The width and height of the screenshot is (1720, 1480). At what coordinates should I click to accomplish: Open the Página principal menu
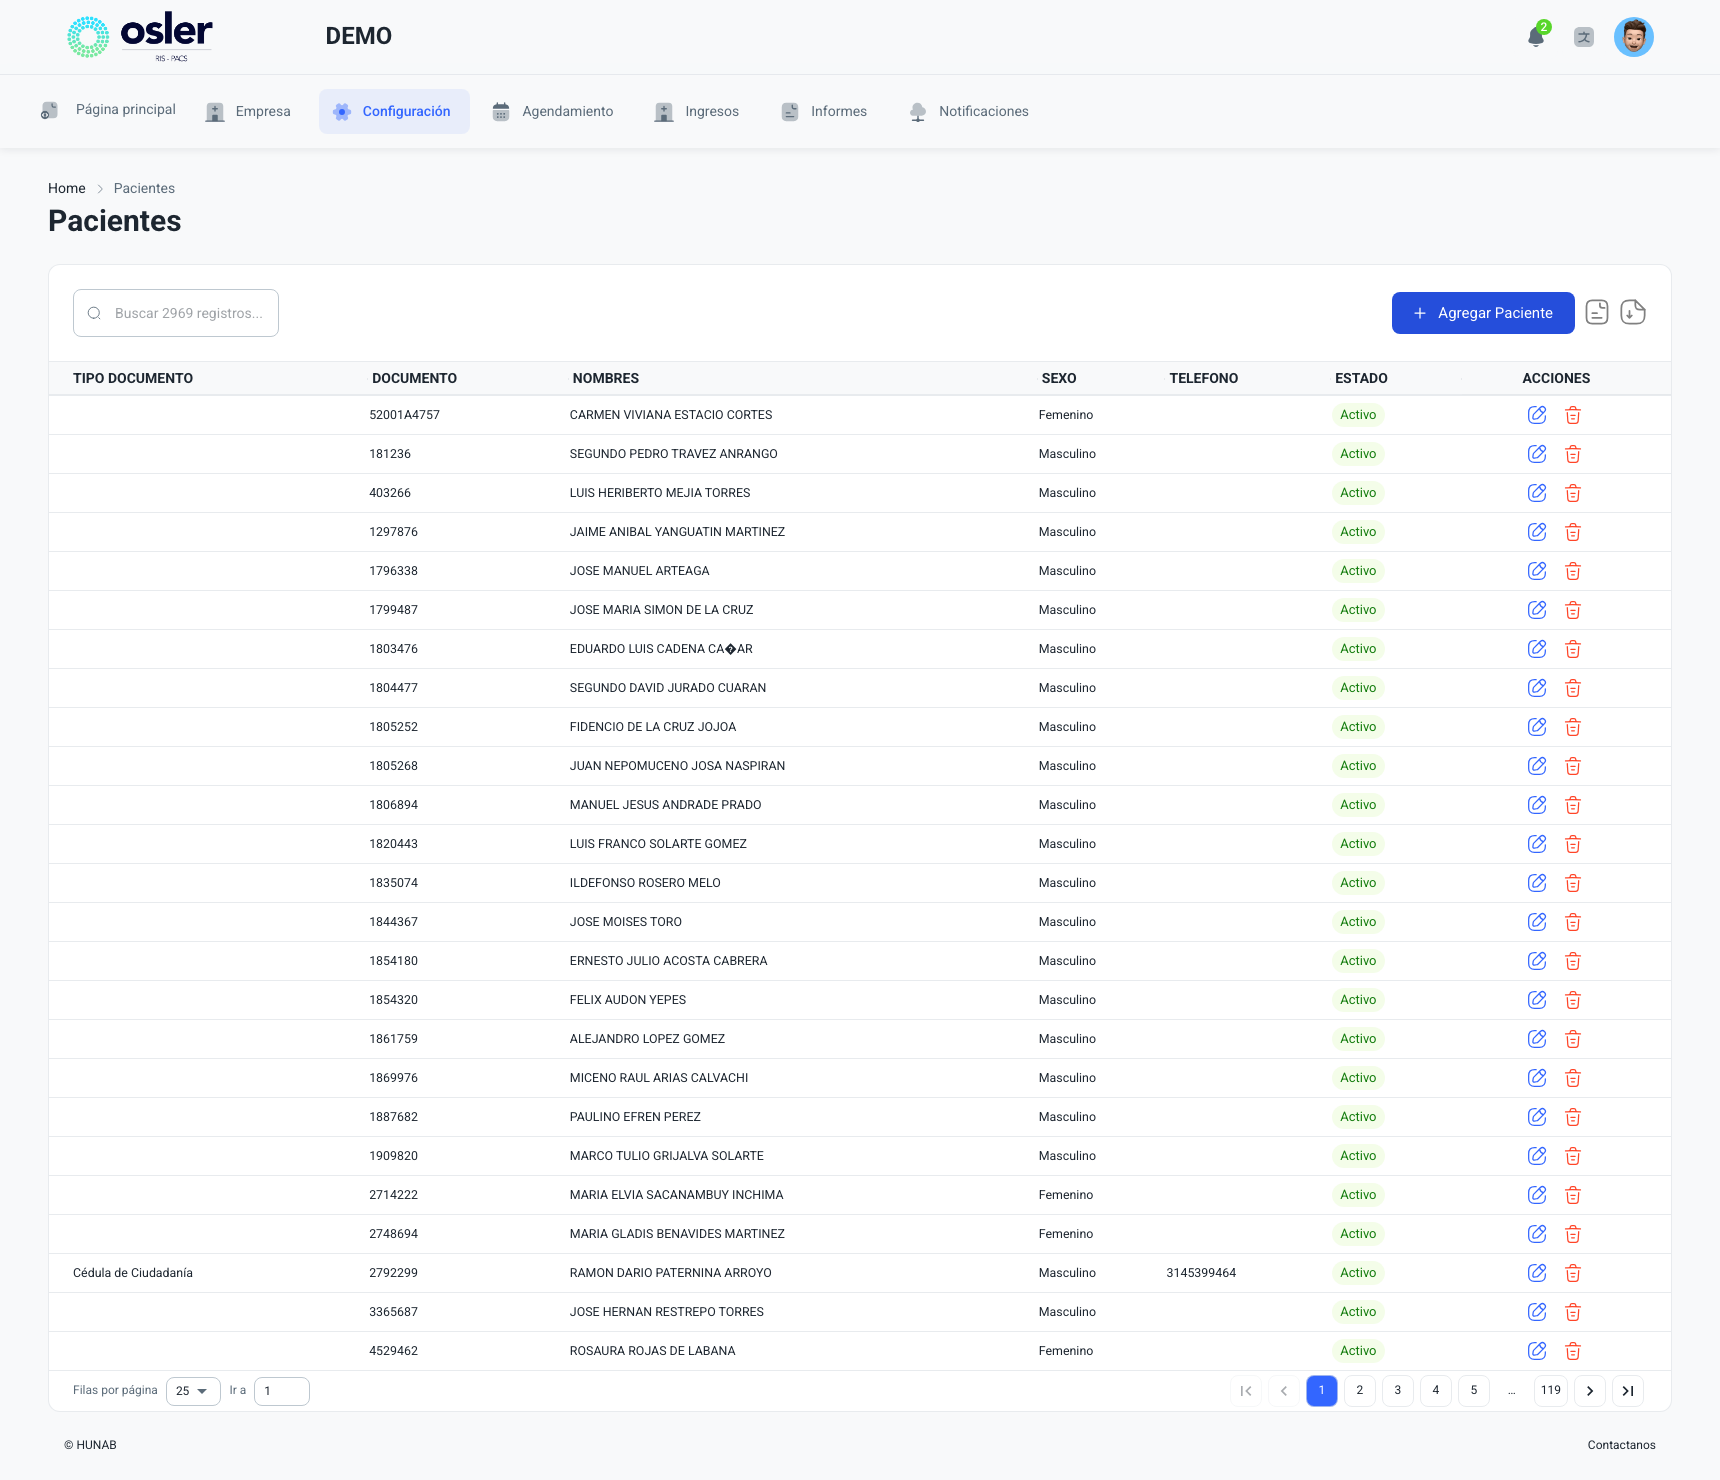click(108, 110)
